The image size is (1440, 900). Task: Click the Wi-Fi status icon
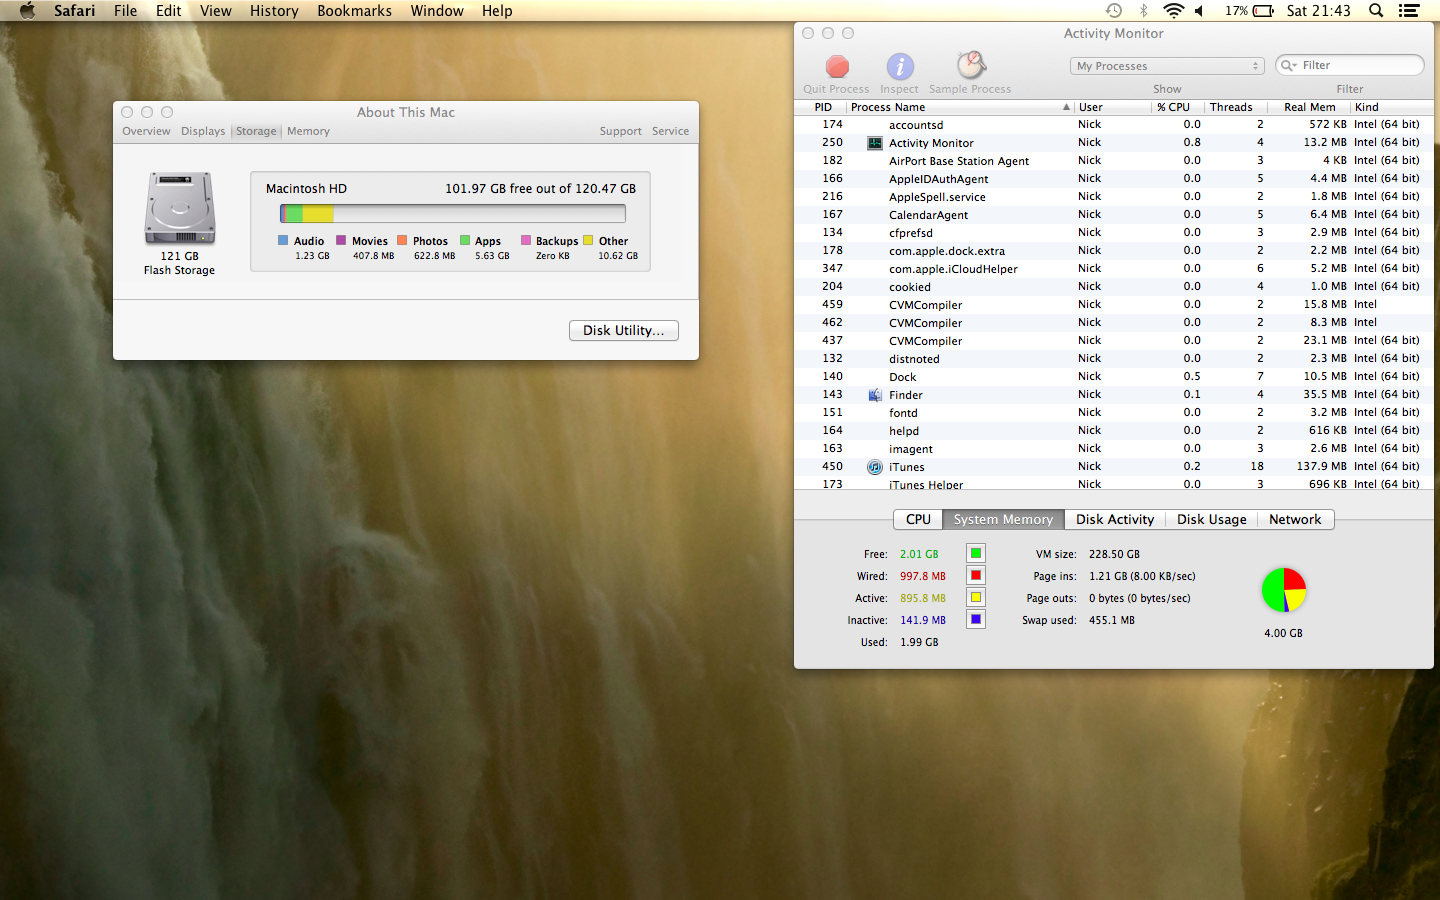point(1174,10)
